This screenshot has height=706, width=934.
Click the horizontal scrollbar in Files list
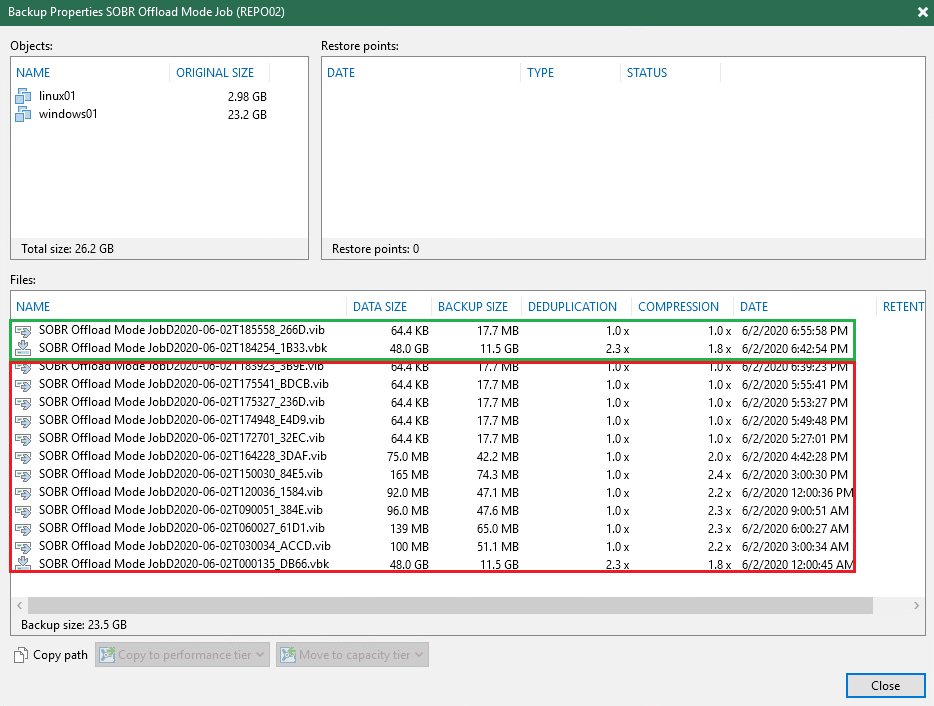pos(450,605)
